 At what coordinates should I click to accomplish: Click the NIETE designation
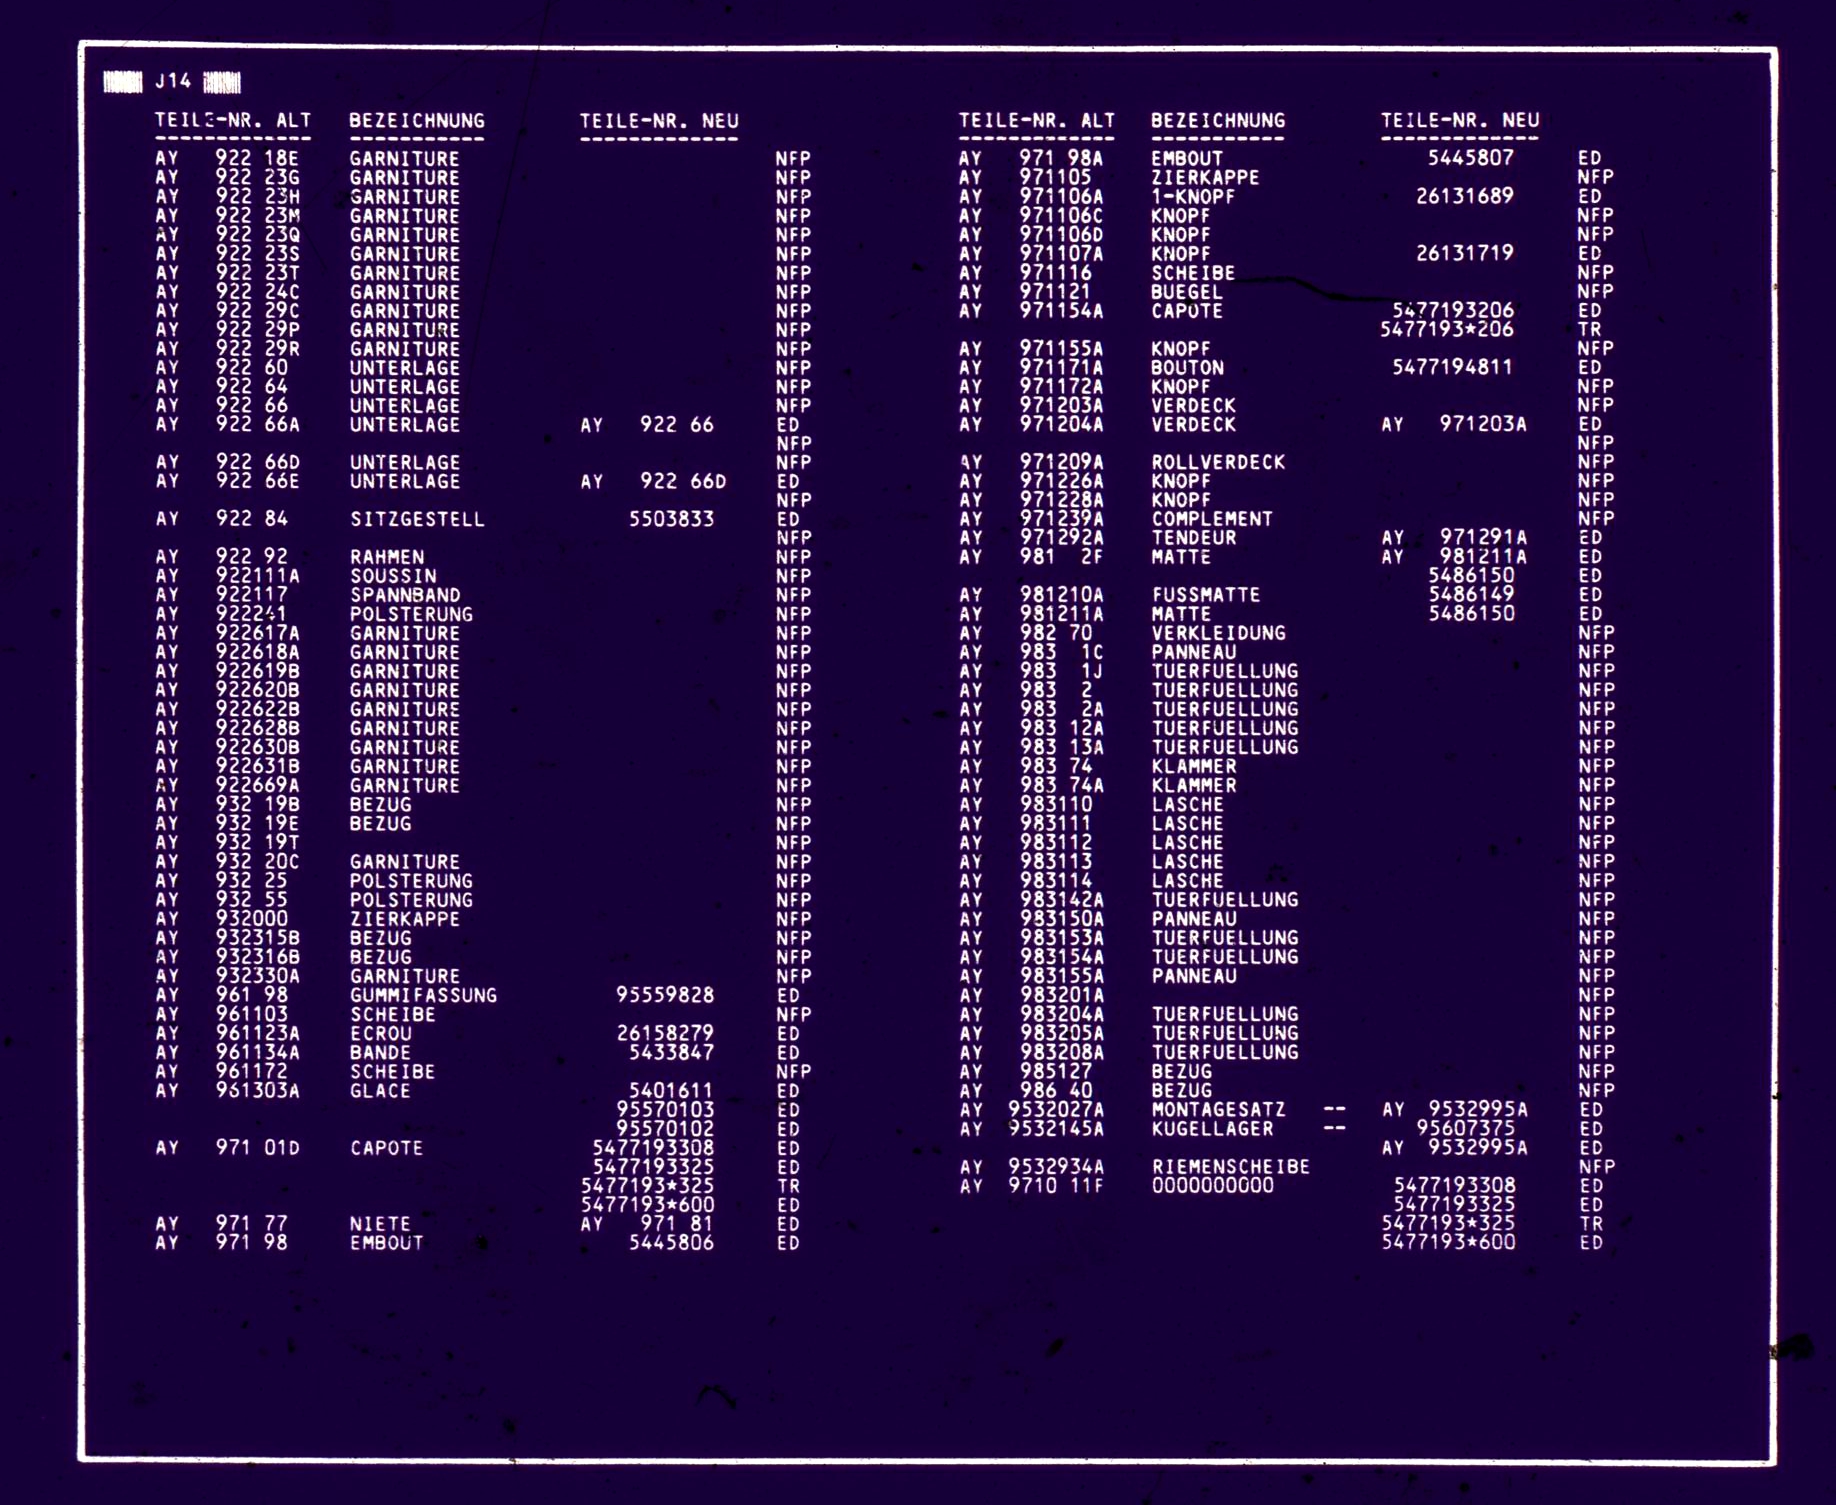click(381, 1224)
